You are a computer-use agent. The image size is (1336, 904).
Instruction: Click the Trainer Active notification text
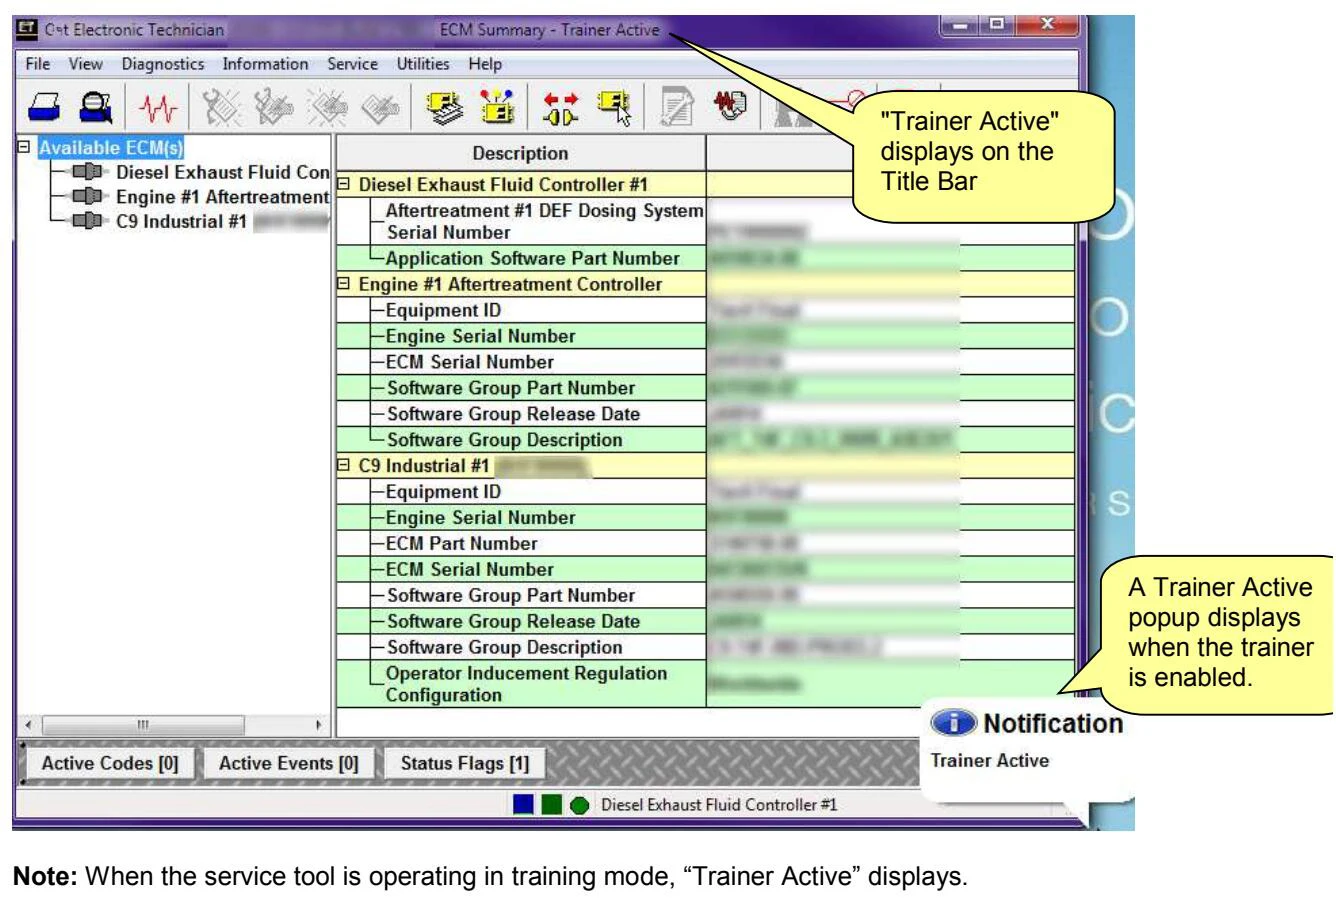990,761
